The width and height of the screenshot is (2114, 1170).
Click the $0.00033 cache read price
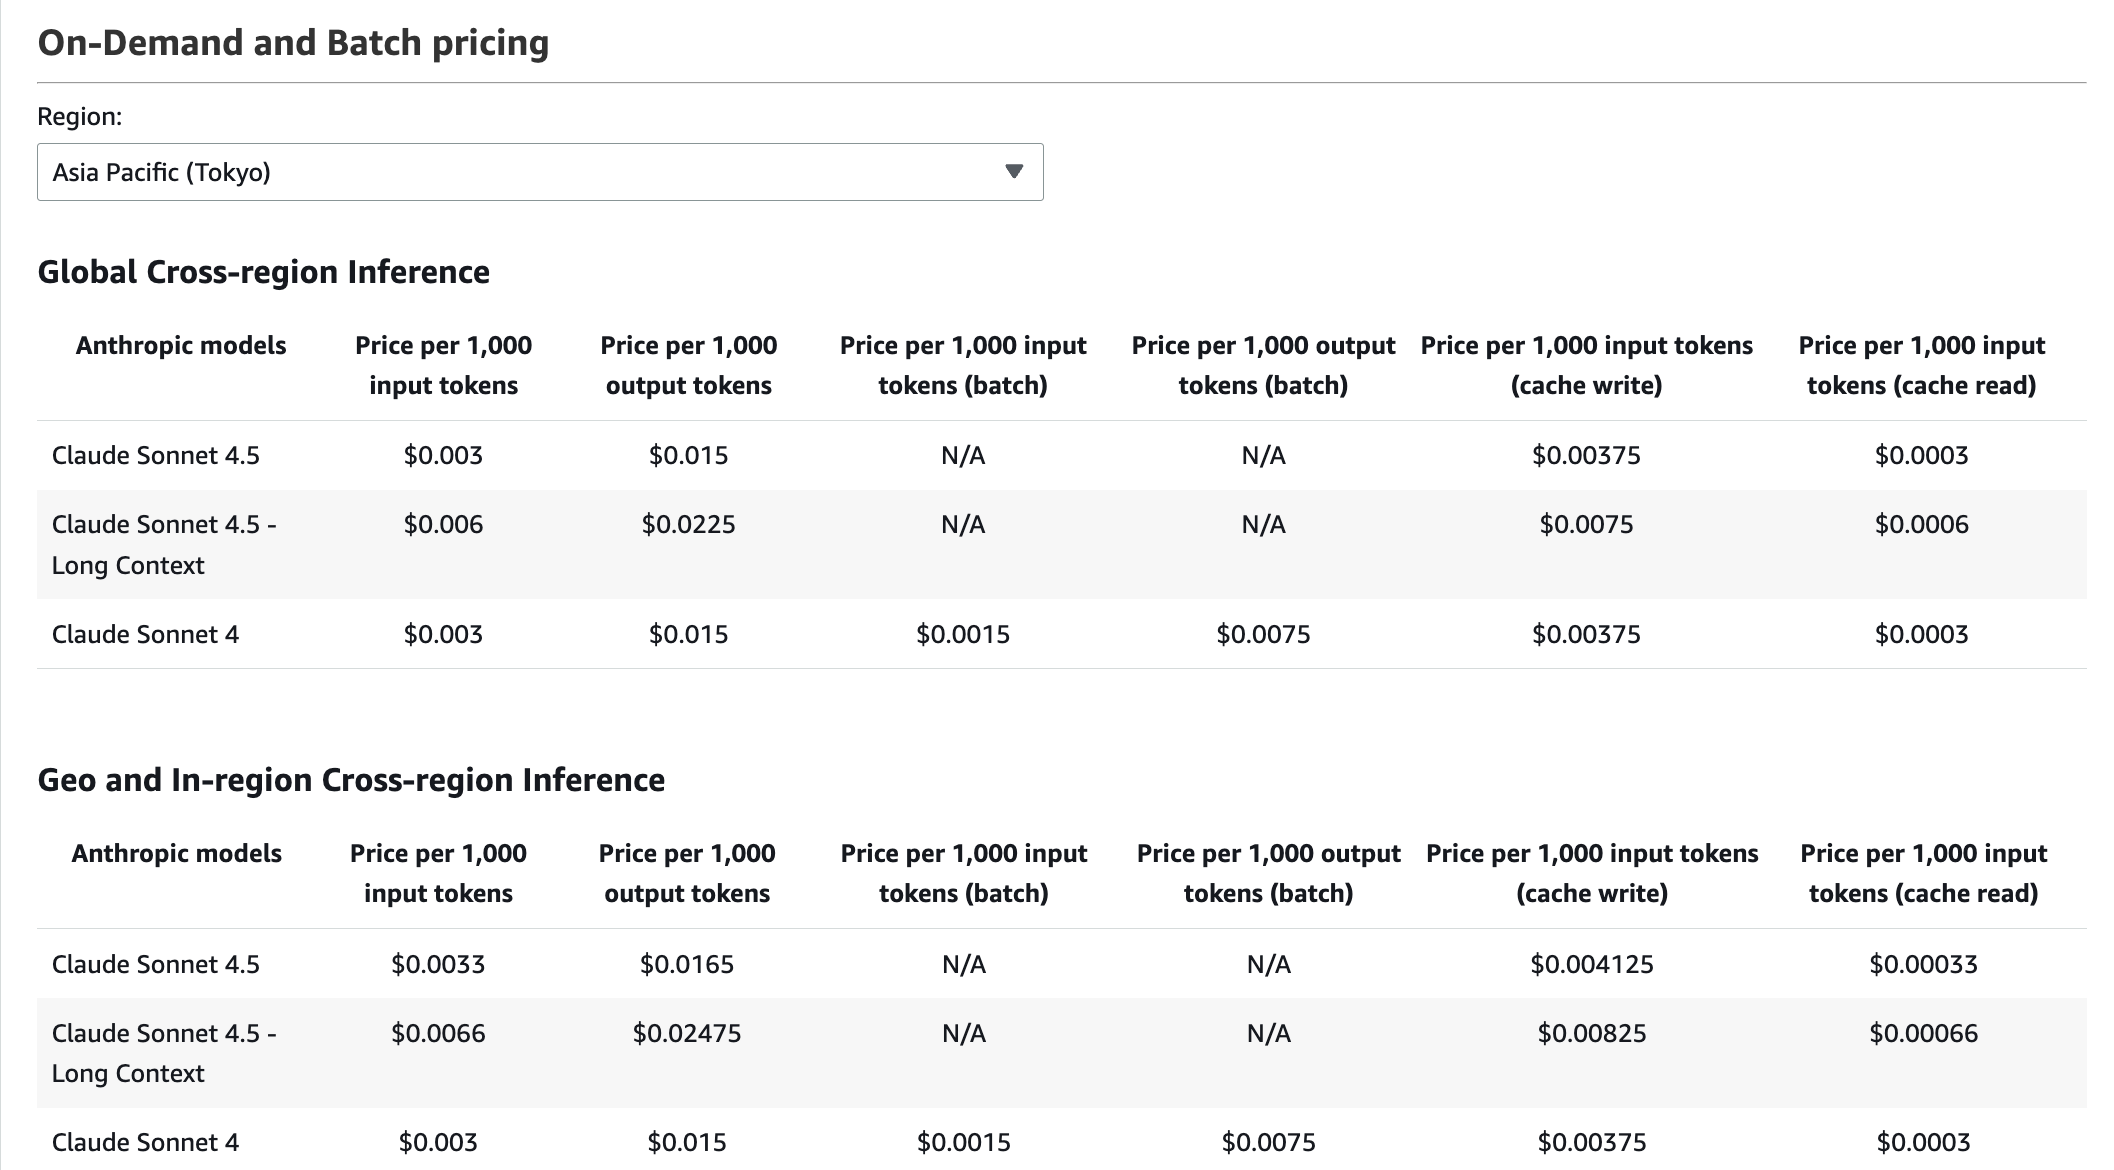(x=1922, y=964)
